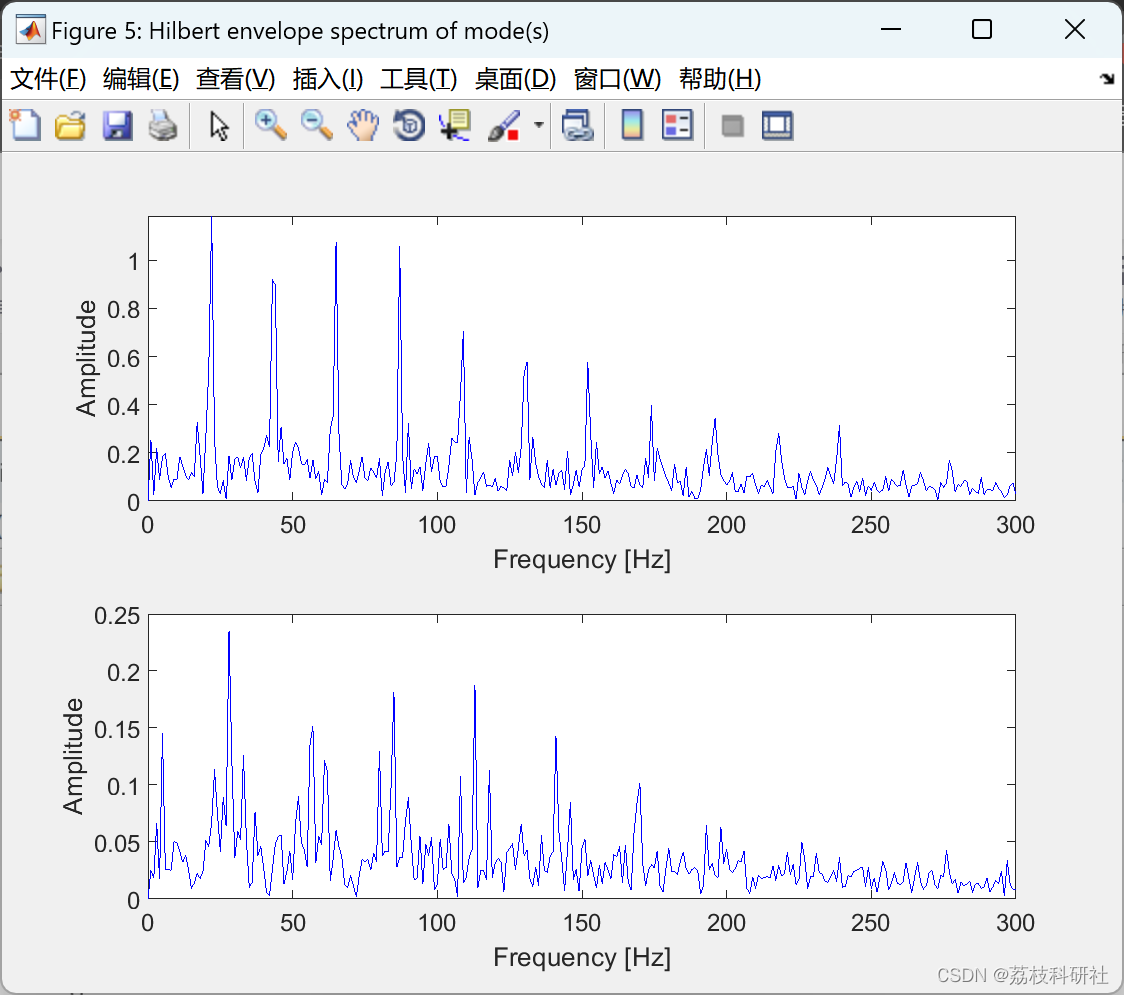
Task: Select the Edit Plot arrow tool
Action: coord(219,126)
